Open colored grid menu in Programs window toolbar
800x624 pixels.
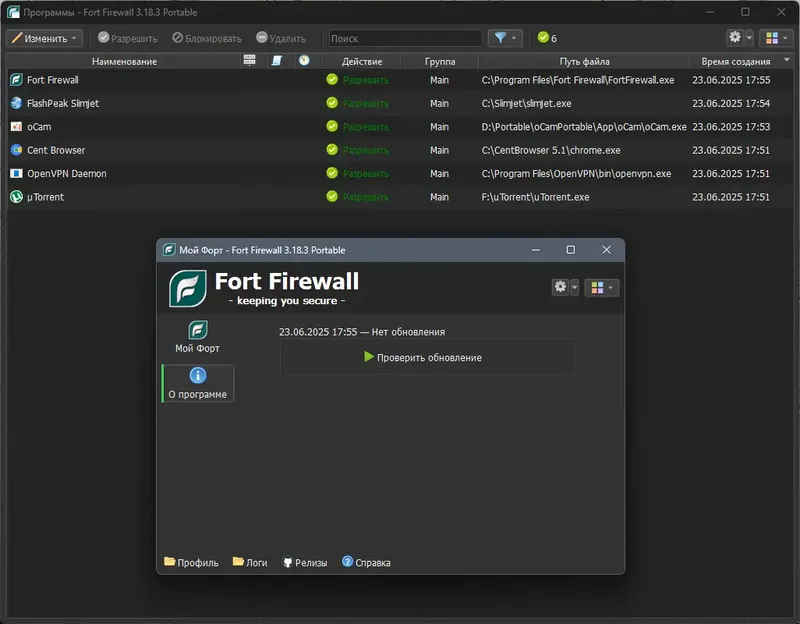(777, 38)
